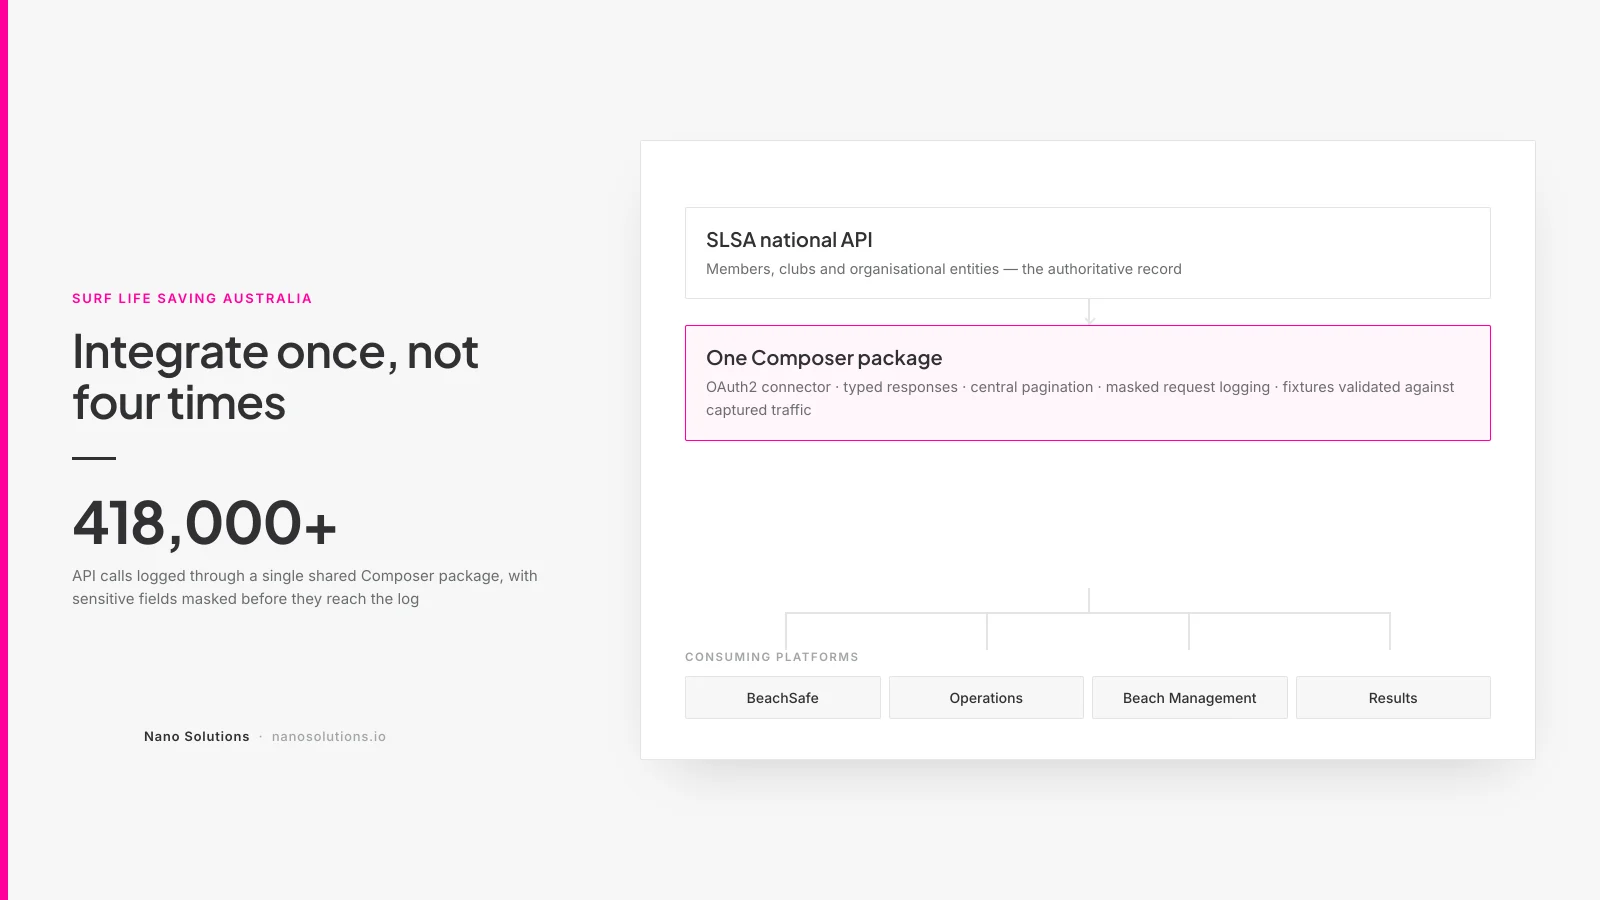Select the SLSA national API card

(1088, 253)
